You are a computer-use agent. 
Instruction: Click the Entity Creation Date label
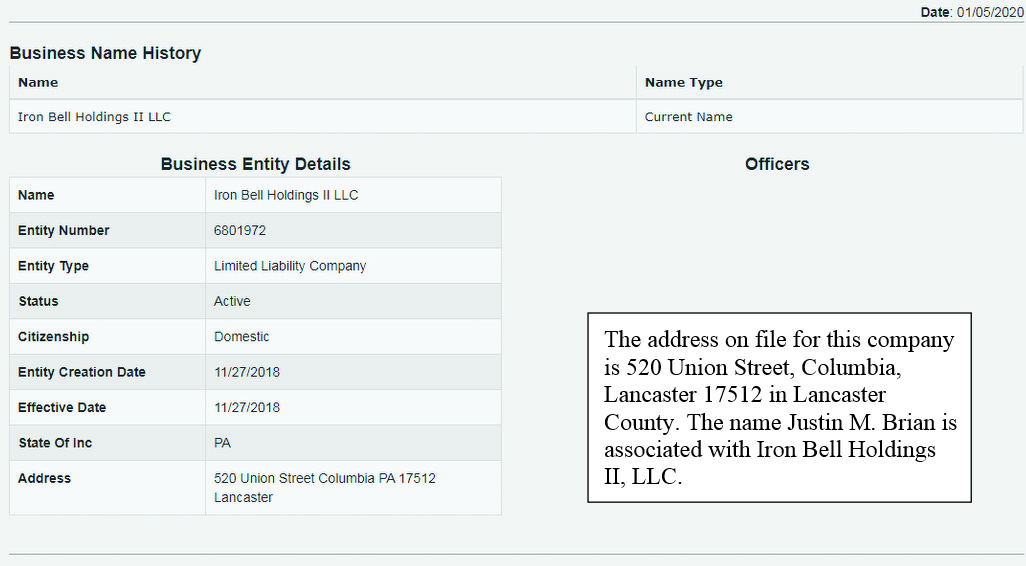coord(82,372)
